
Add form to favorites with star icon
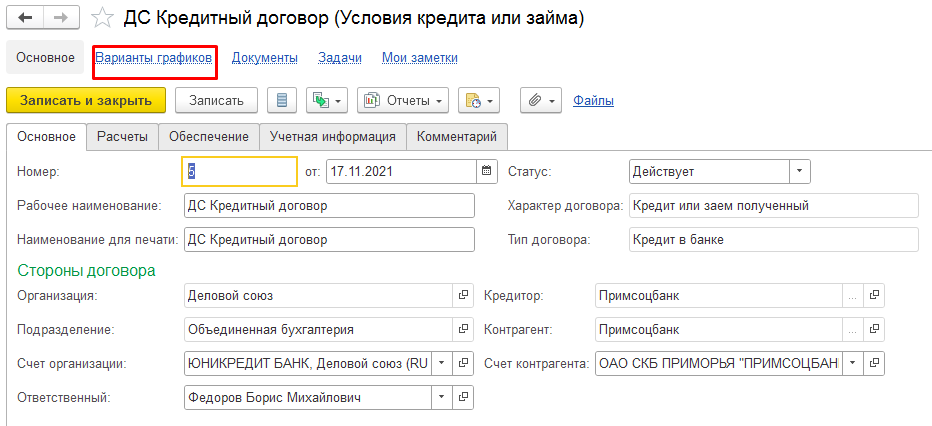(x=102, y=19)
